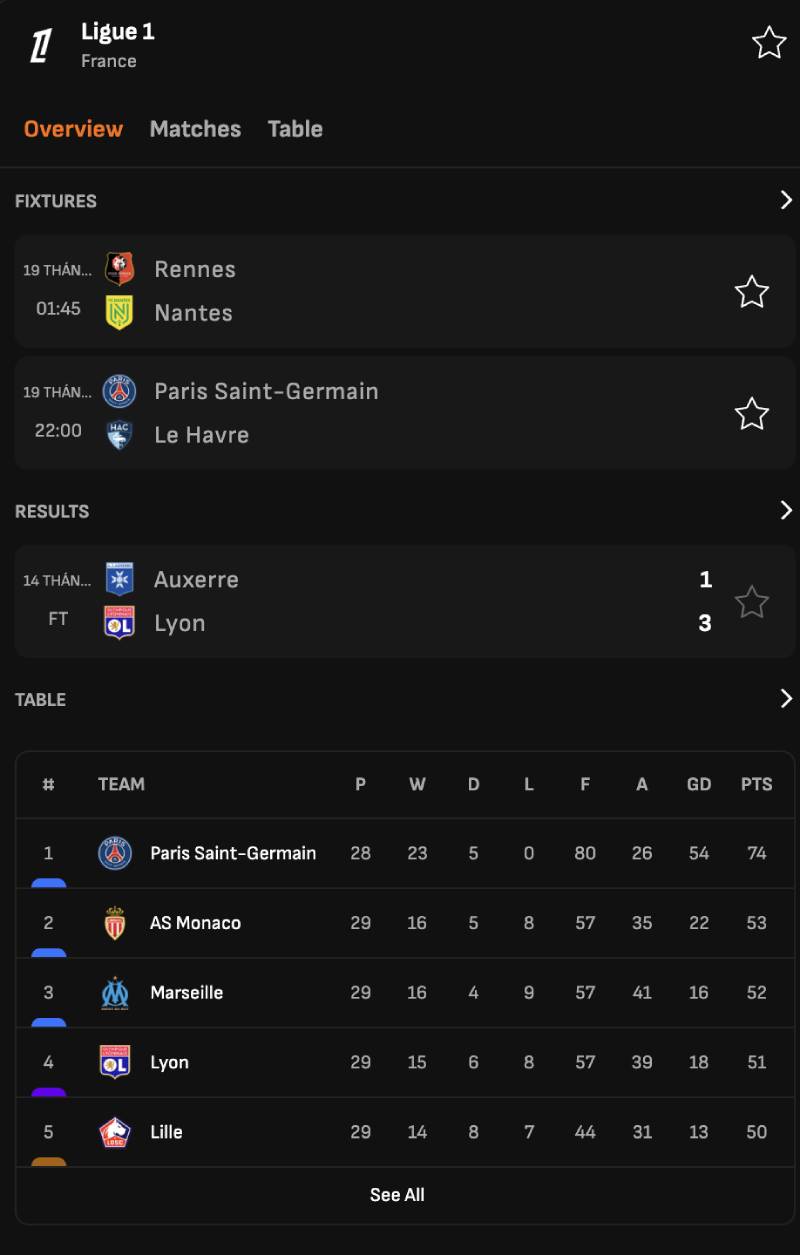800x1255 pixels.
Task: Toggle favorite star for Auxerre vs Lyon result
Action: click(752, 602)
